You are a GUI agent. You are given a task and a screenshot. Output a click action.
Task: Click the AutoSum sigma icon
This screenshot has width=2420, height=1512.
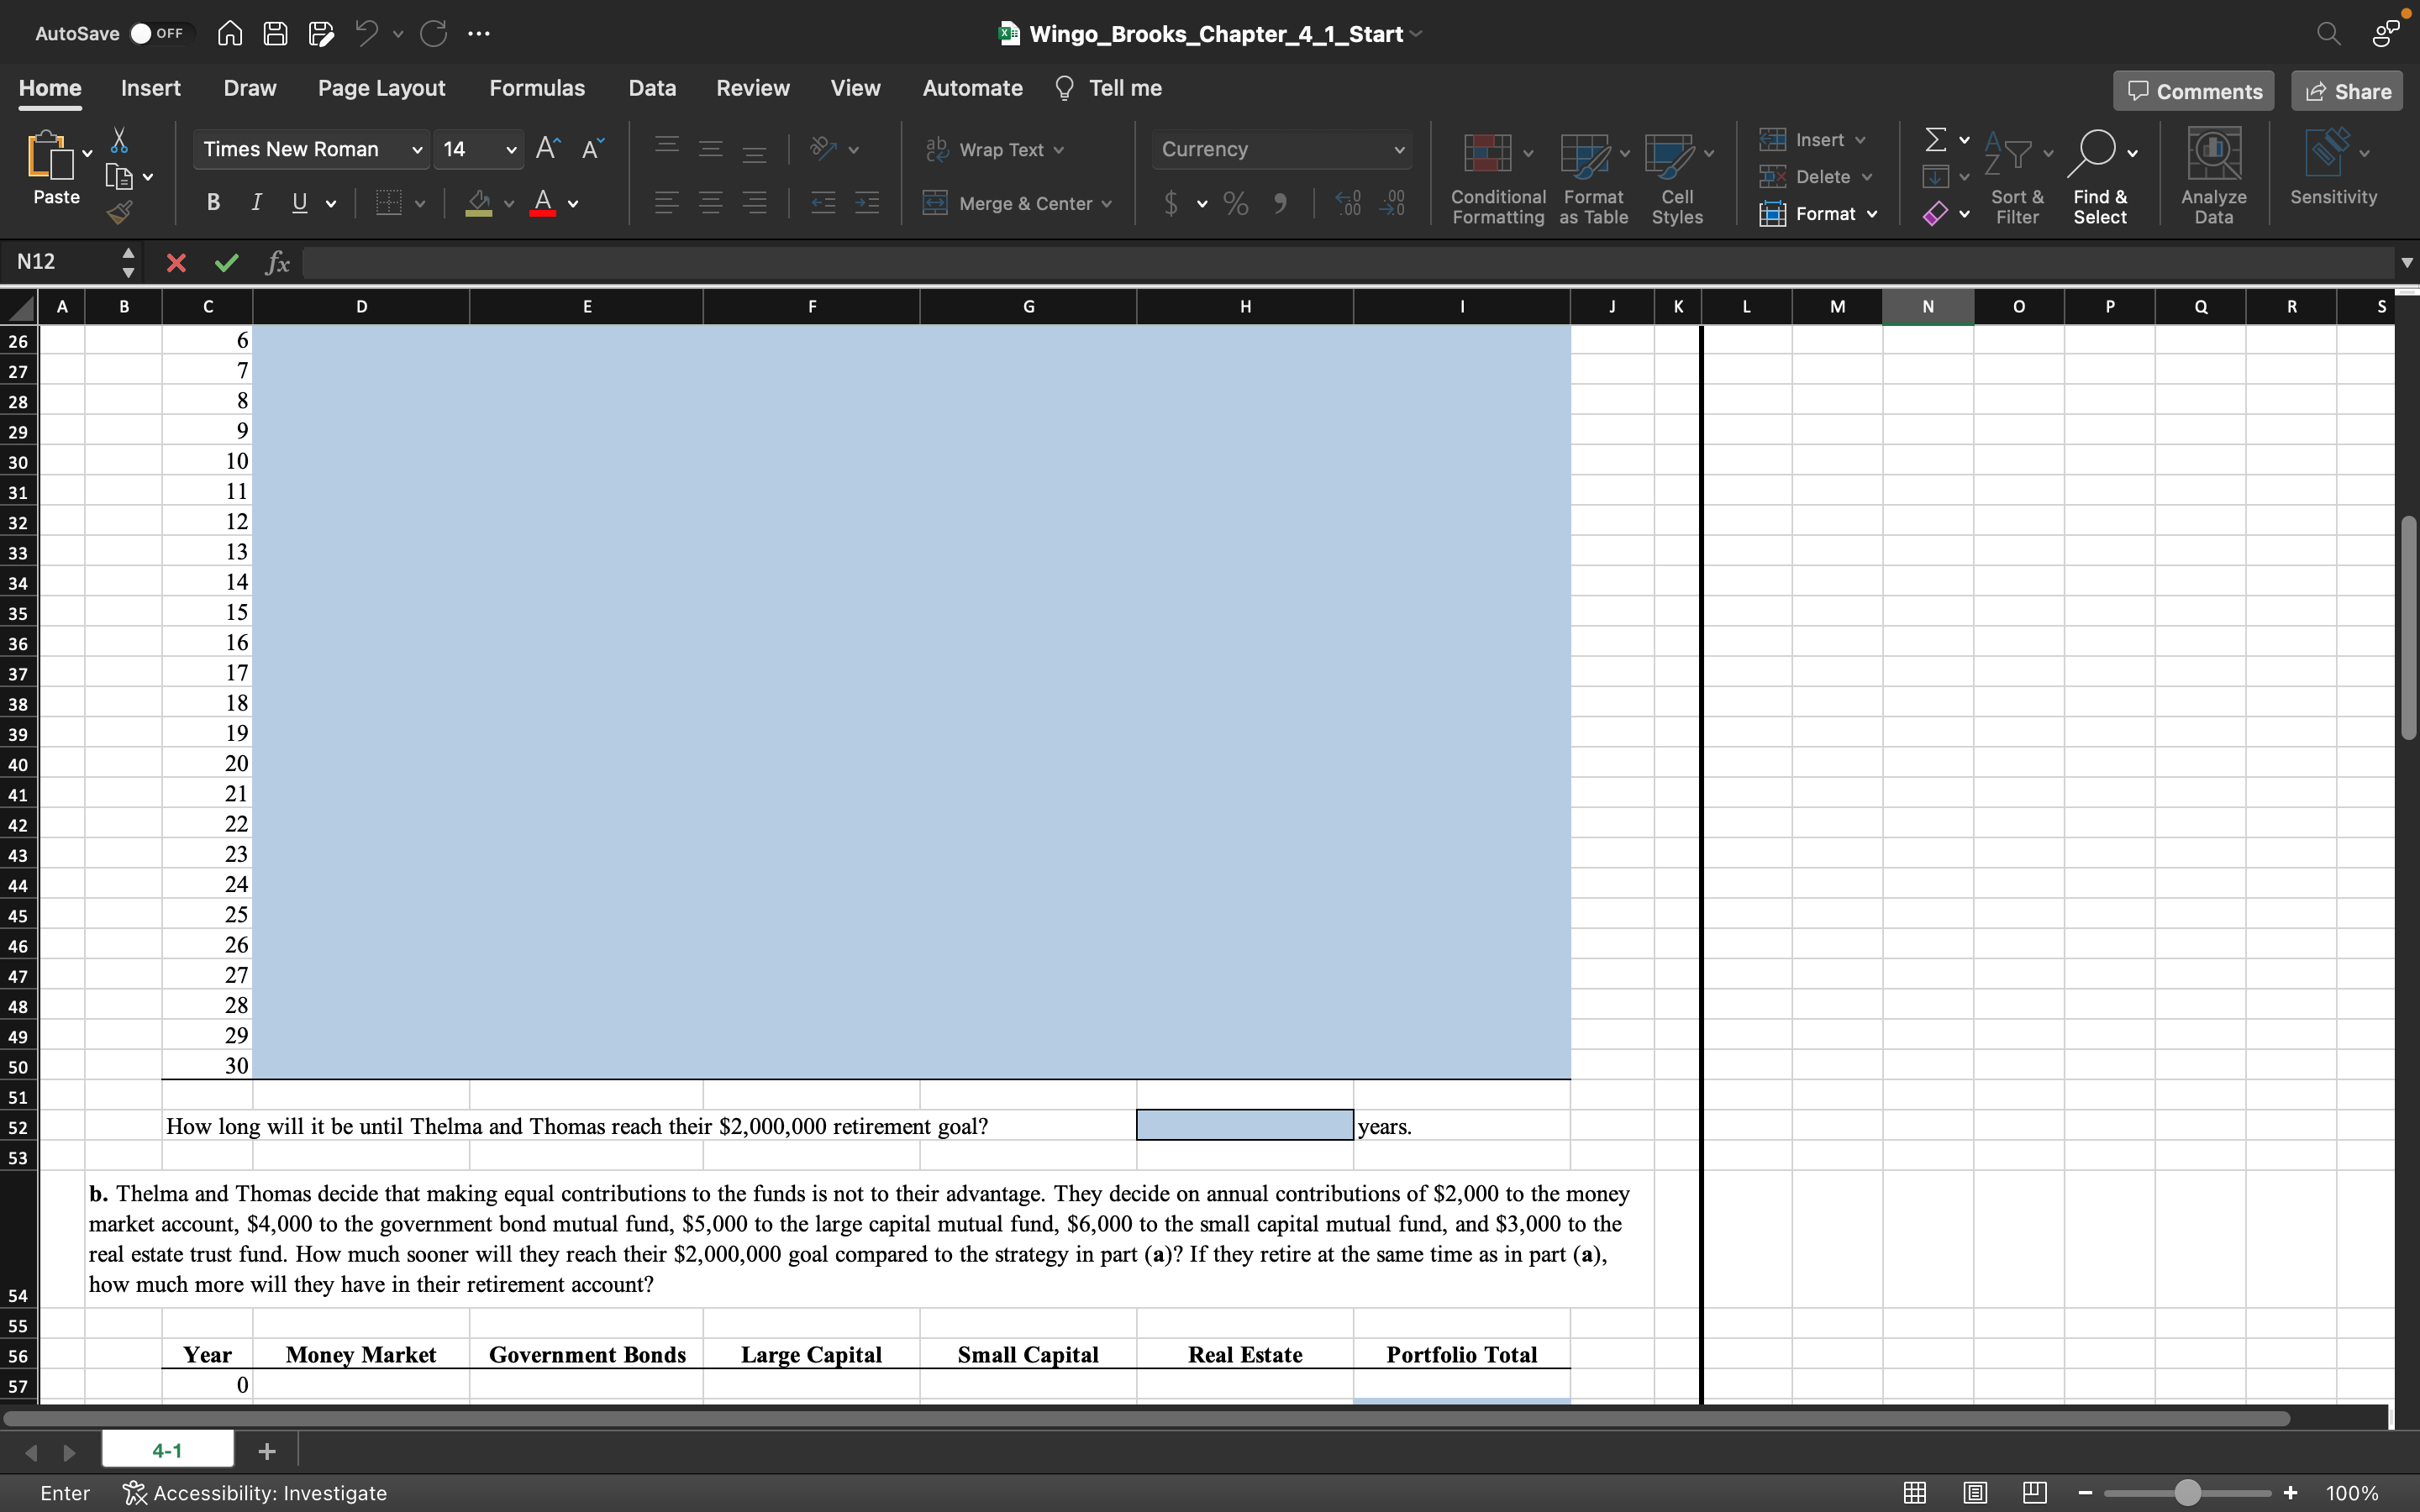(1936, 140)
